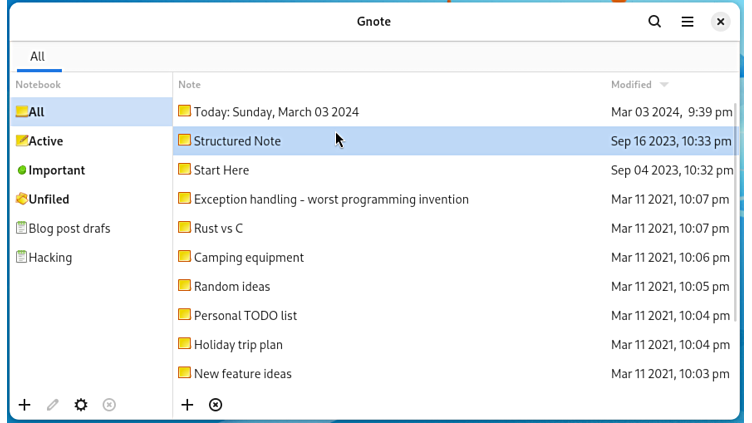The width and height of the screenshot is (752, 423).
Task: Click the add notebook plus icon
Action: (25, 405)
